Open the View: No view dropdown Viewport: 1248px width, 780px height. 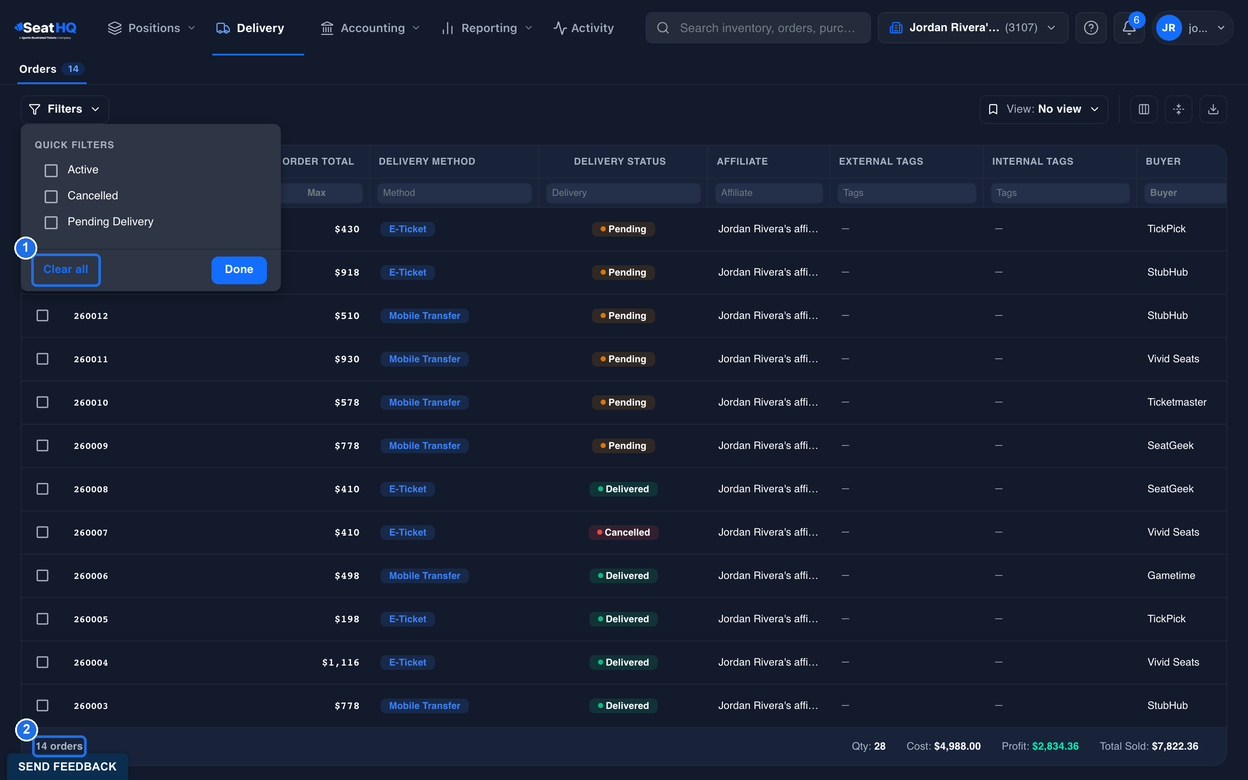[1043, 109]
